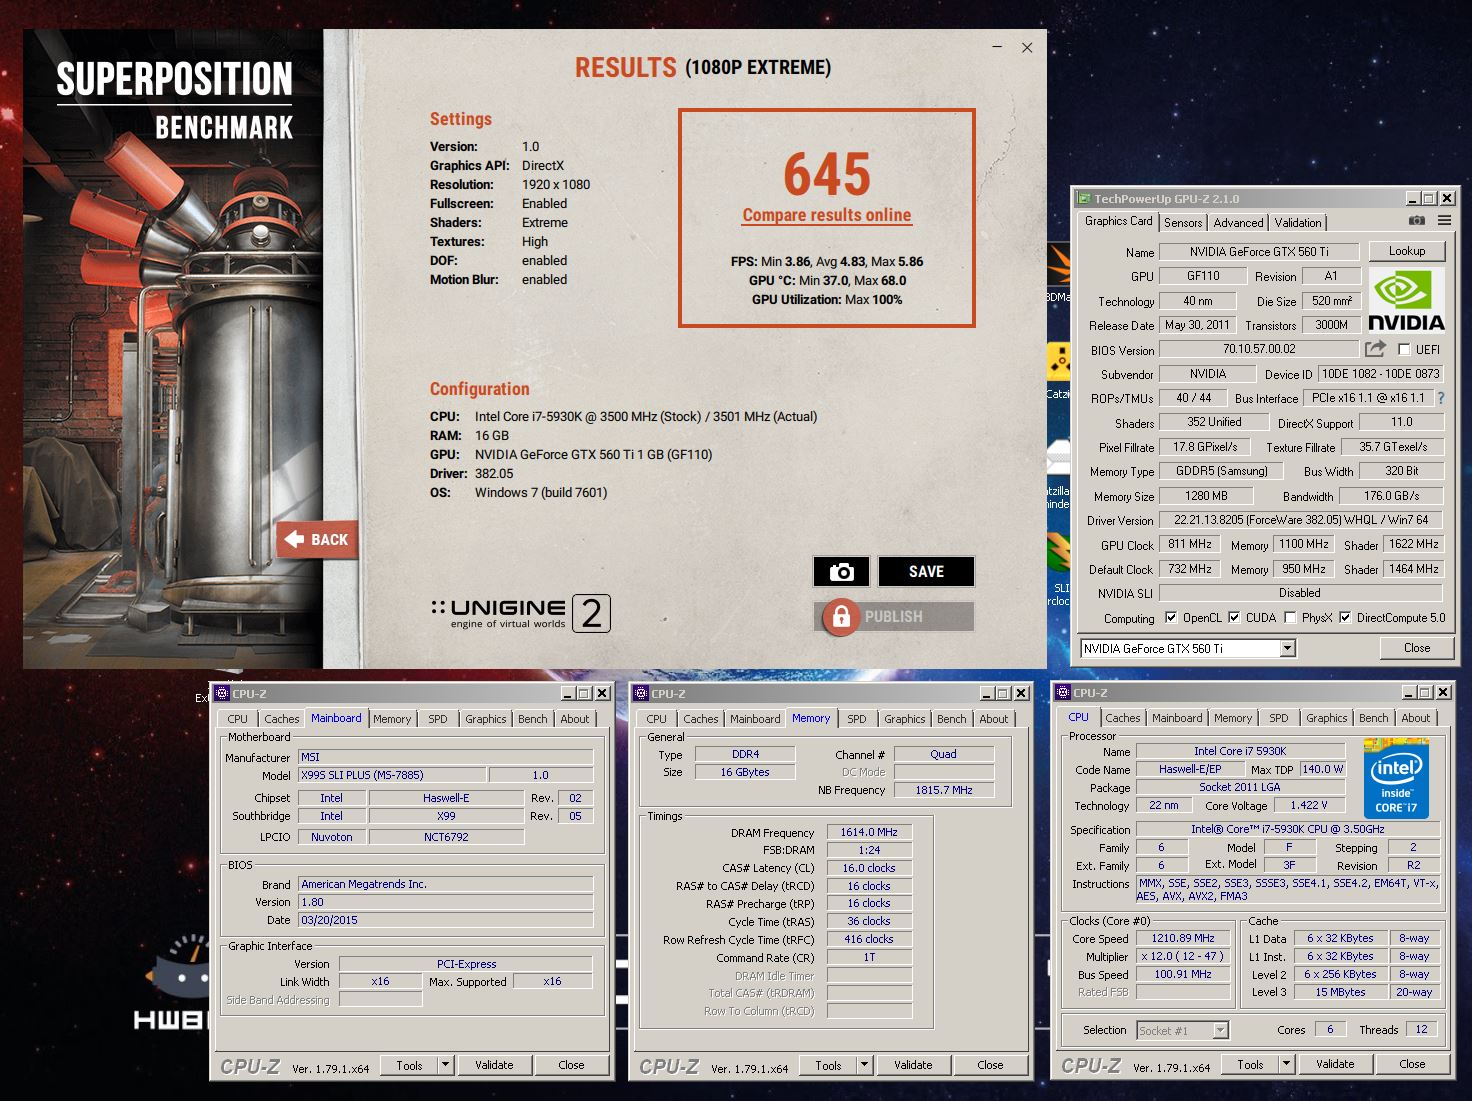Click Tools button in the Memory CPU-Z window
The image size is (1472, 1101).
point(828,1065)
